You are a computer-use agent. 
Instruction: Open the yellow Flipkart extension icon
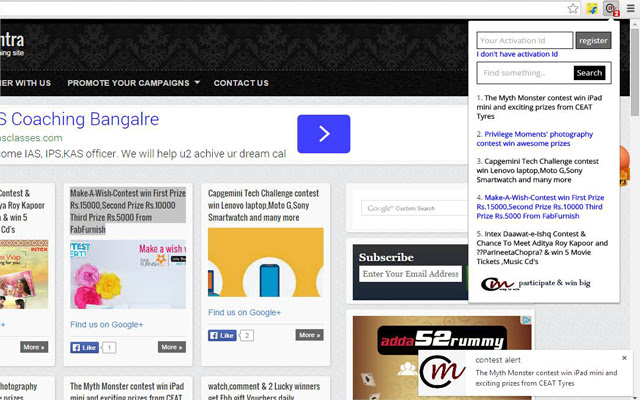(x=592, y=8)
